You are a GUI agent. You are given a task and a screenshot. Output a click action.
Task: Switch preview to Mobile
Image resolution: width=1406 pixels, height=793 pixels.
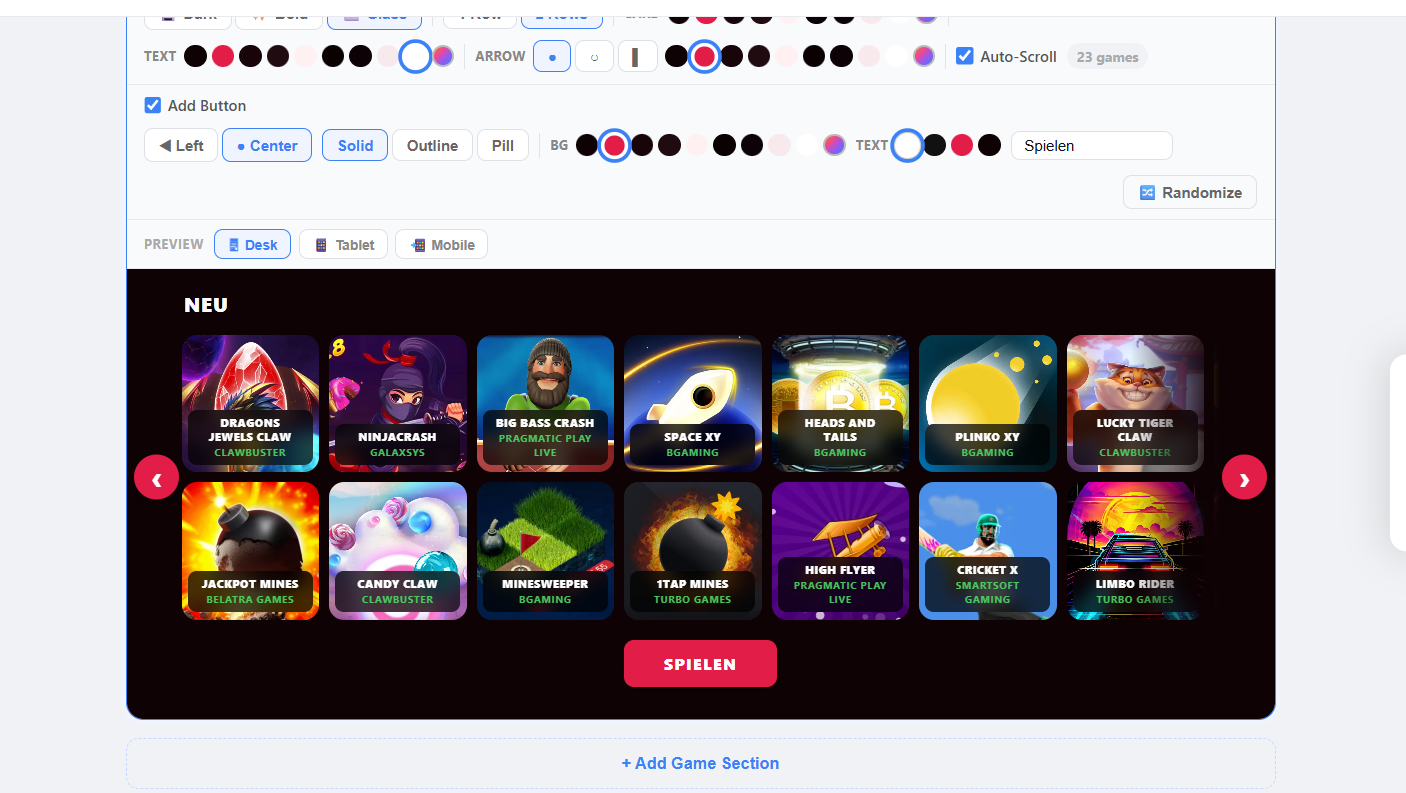point(441,244)
